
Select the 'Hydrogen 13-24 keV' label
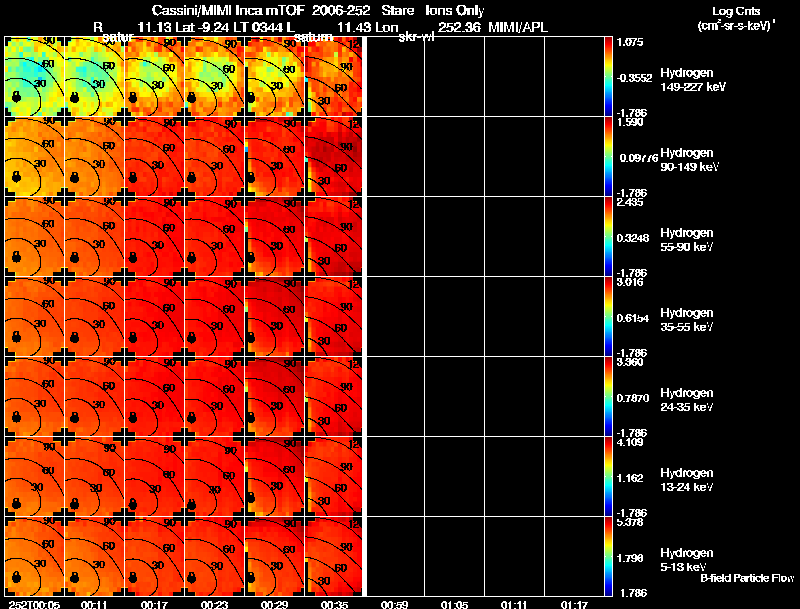pos(687,480)
